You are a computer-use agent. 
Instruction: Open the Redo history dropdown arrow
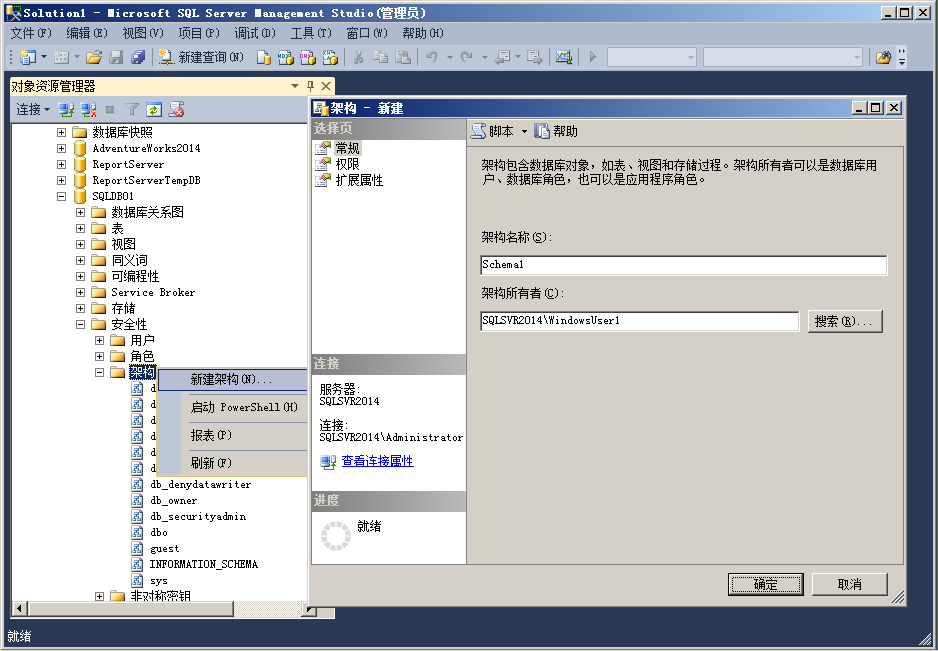(484, 57)
